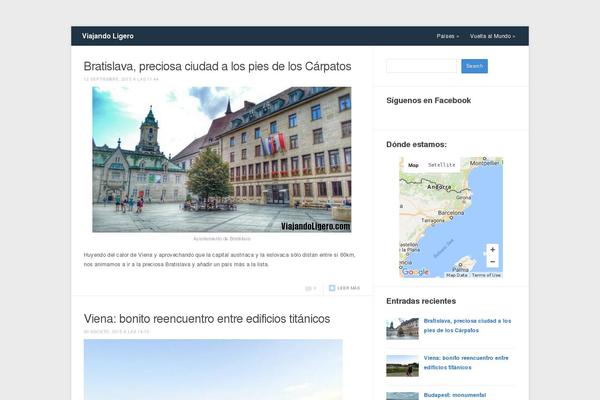Zoom in on the map
Image resolution: width=600 pixels, height=400 pixels.
[x=492, y=250]
